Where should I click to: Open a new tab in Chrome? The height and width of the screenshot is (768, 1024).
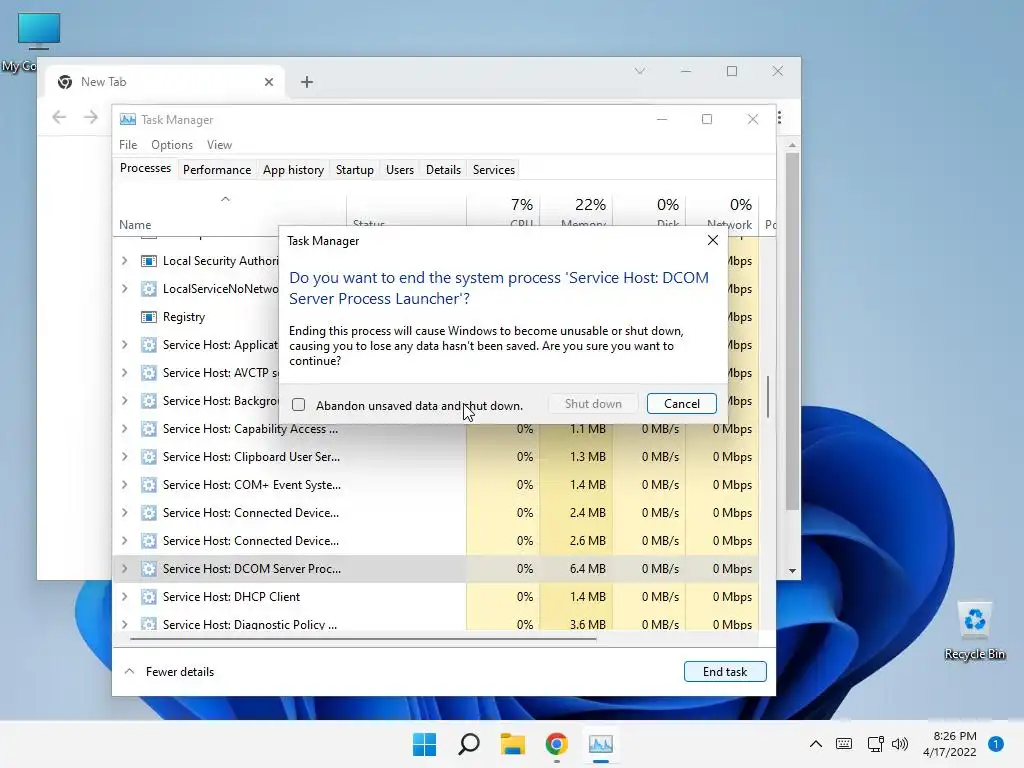coord(307,82)
